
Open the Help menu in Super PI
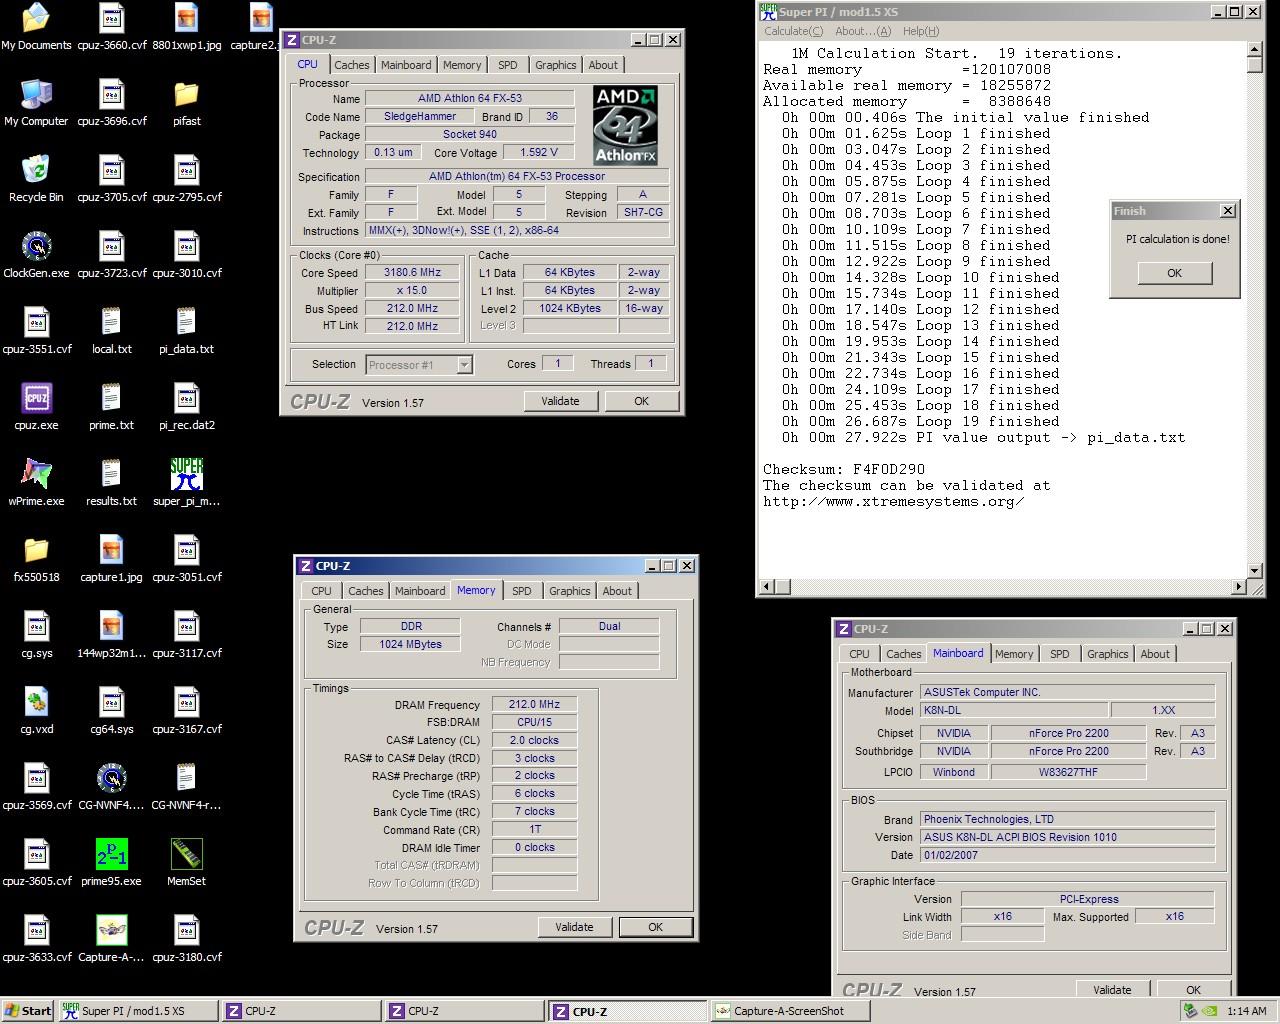coord(921,31)
